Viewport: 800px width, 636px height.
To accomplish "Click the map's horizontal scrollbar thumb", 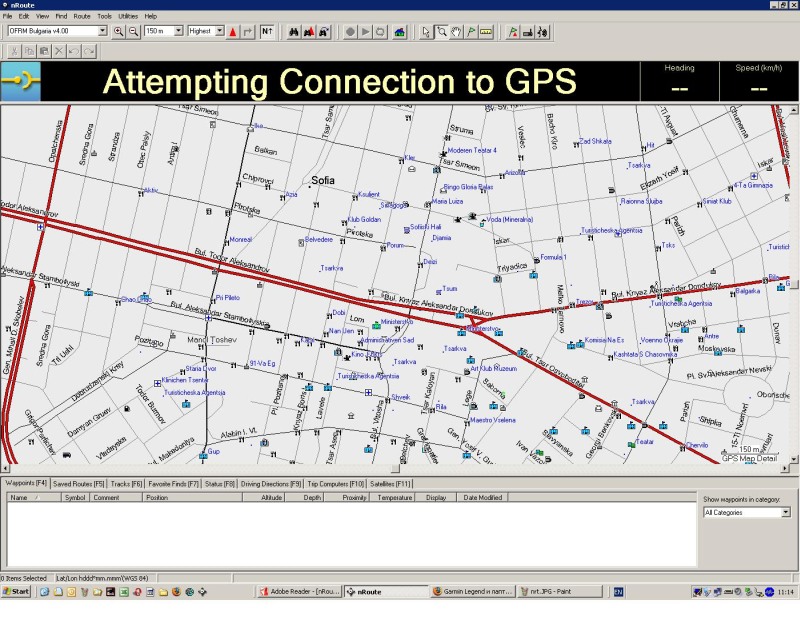I will (x=395, y=468).
